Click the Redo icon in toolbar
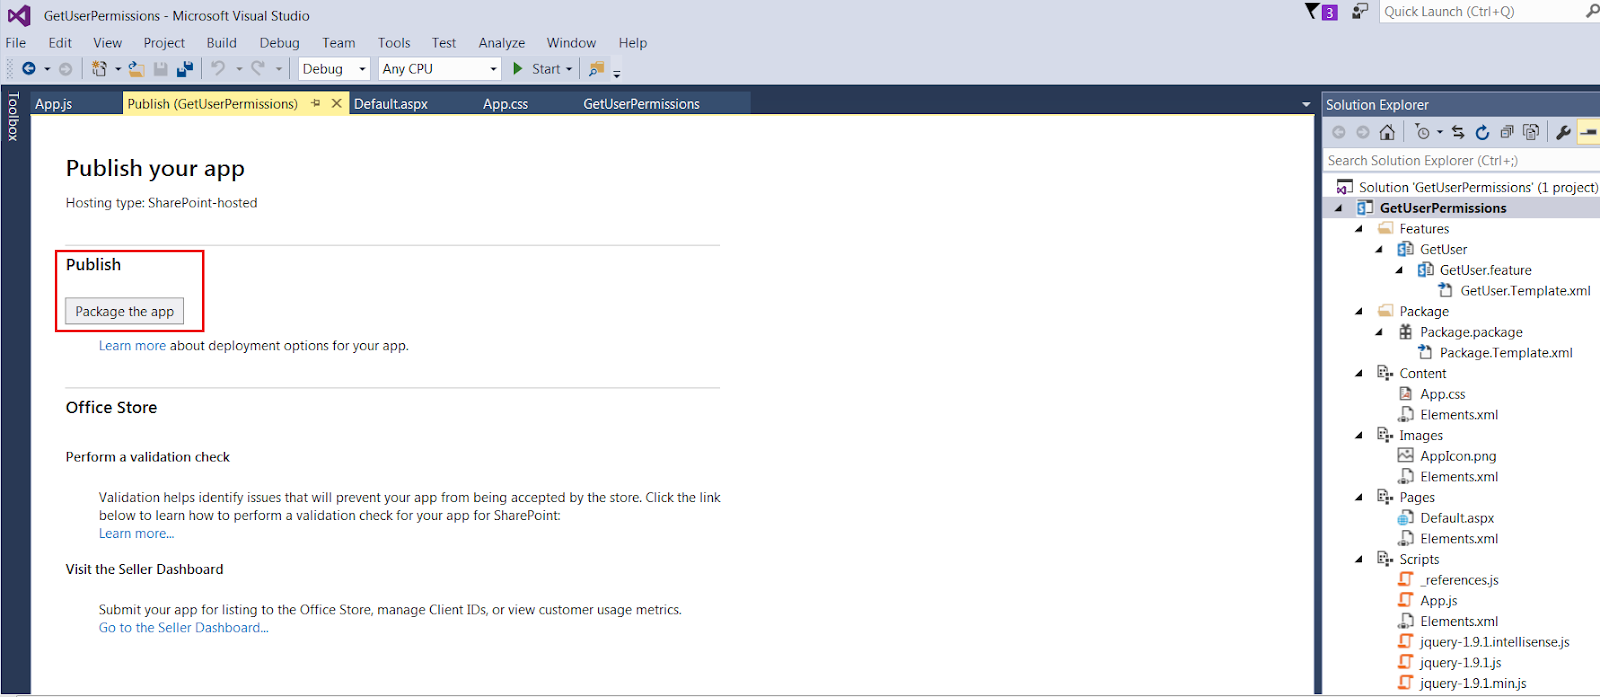This screenshot has width=1600, height=697. [x=258, y=69]
